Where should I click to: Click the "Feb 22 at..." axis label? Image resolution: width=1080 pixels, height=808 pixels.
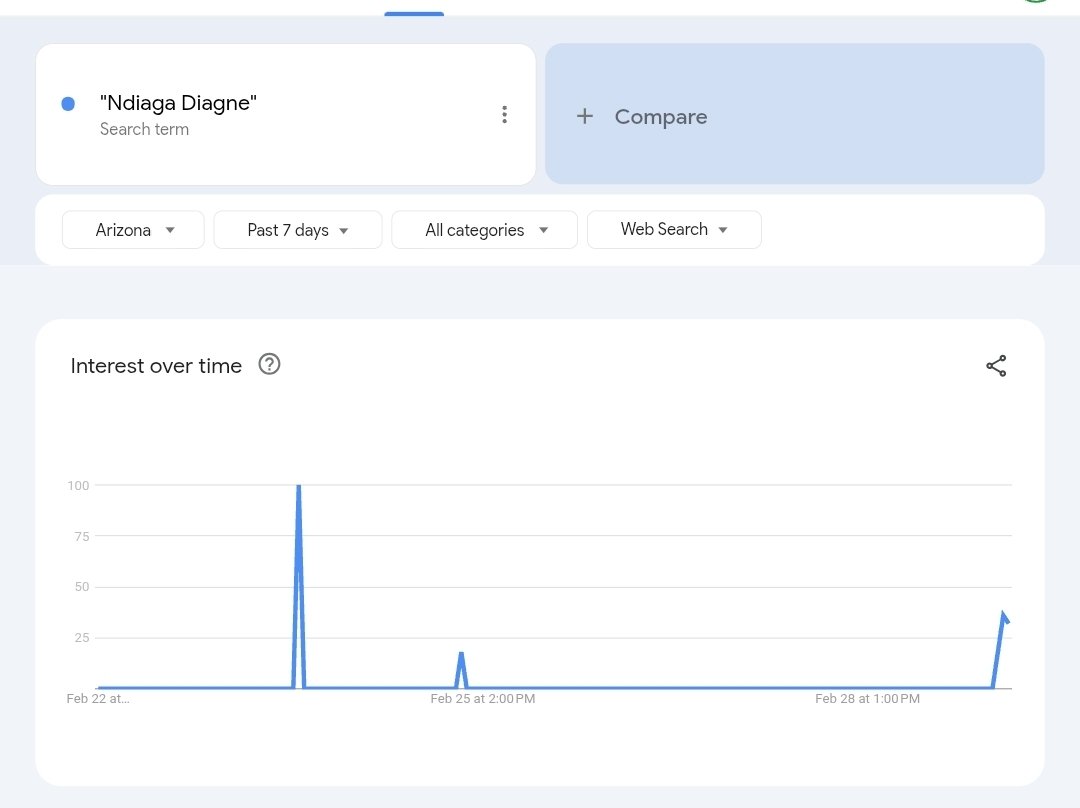pyautogui.click(x=98, y=698)
